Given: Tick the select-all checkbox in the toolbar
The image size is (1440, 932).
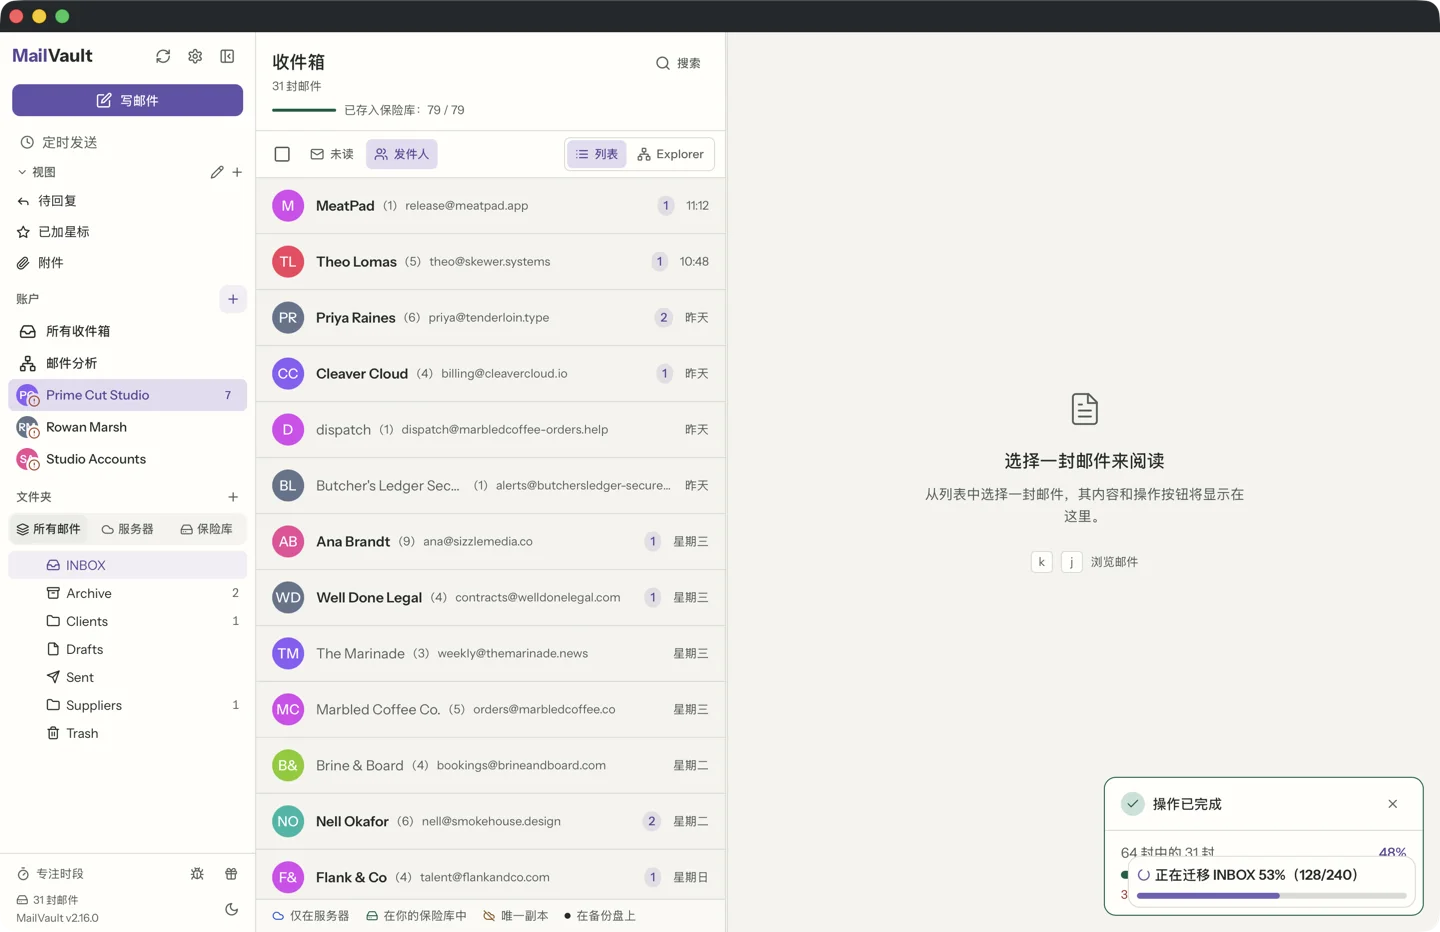Looking at the screenshot, I should point(282,154).
